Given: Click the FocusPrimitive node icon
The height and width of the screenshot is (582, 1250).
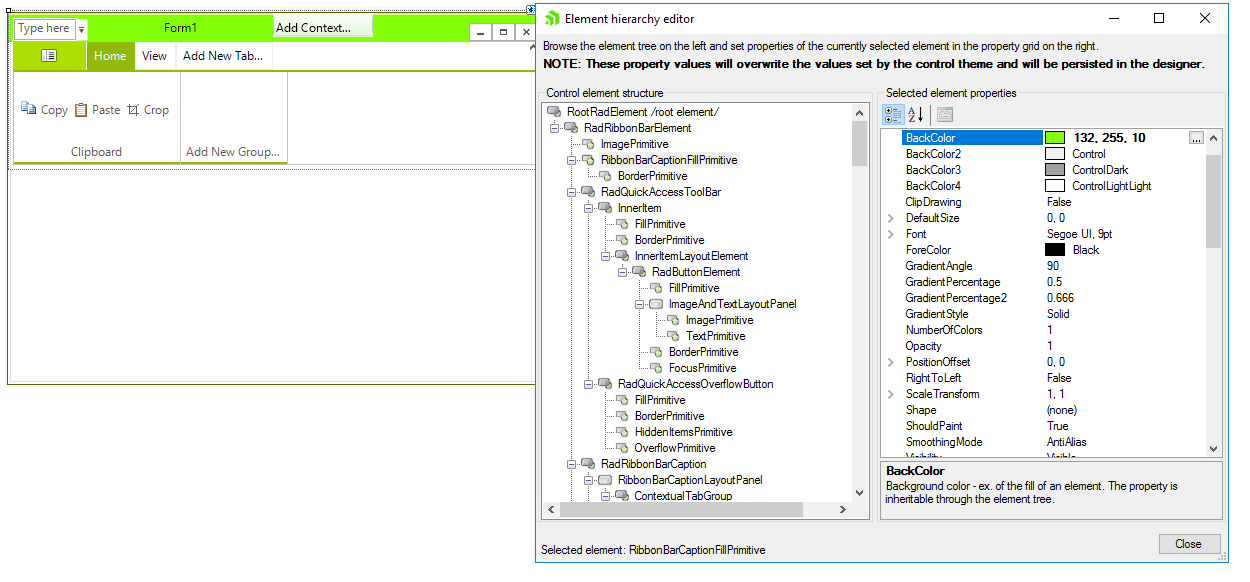Looking at the screenshot, I should [x=657, y=368].
